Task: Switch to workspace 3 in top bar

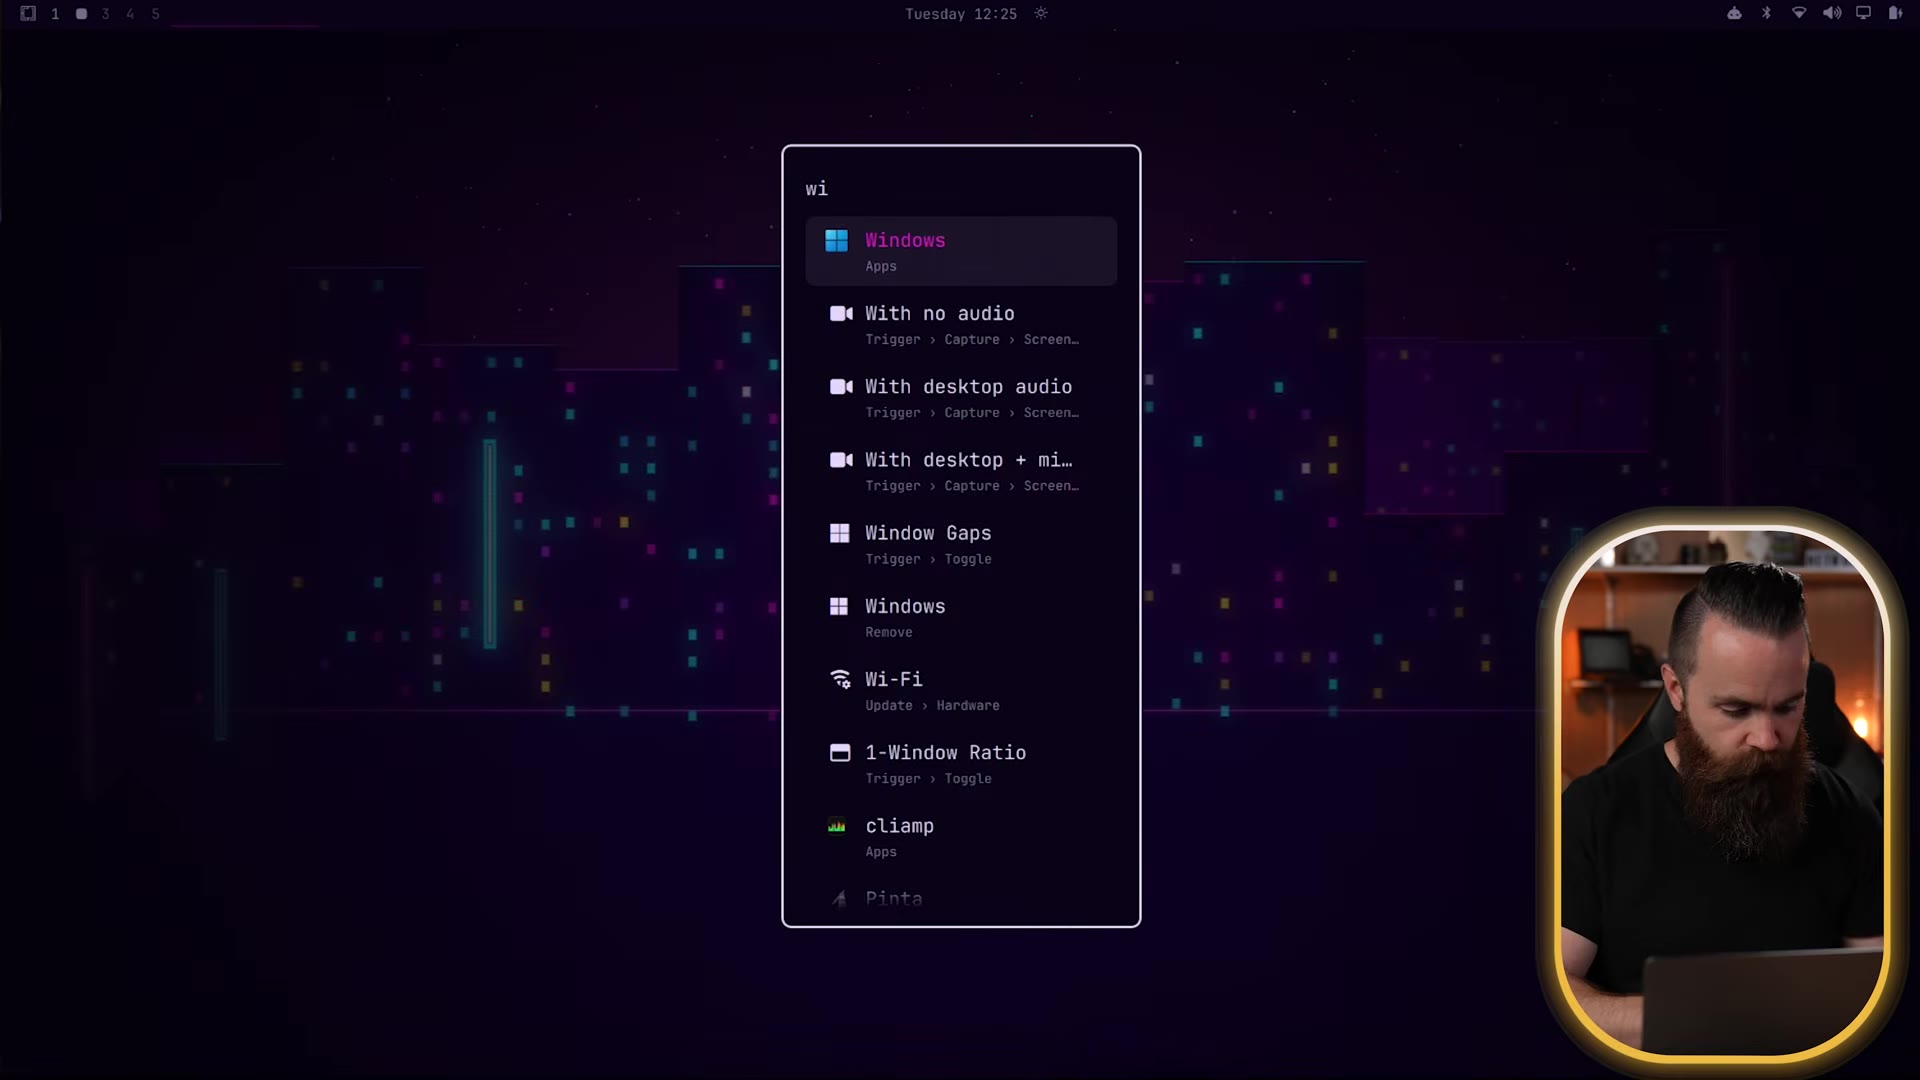Action: [x=105, y=14]
